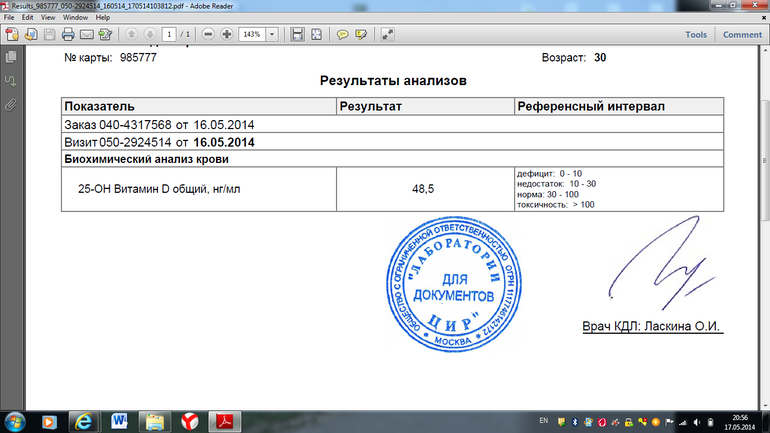Open the attachments paperclip panel

tap(11, 105)
